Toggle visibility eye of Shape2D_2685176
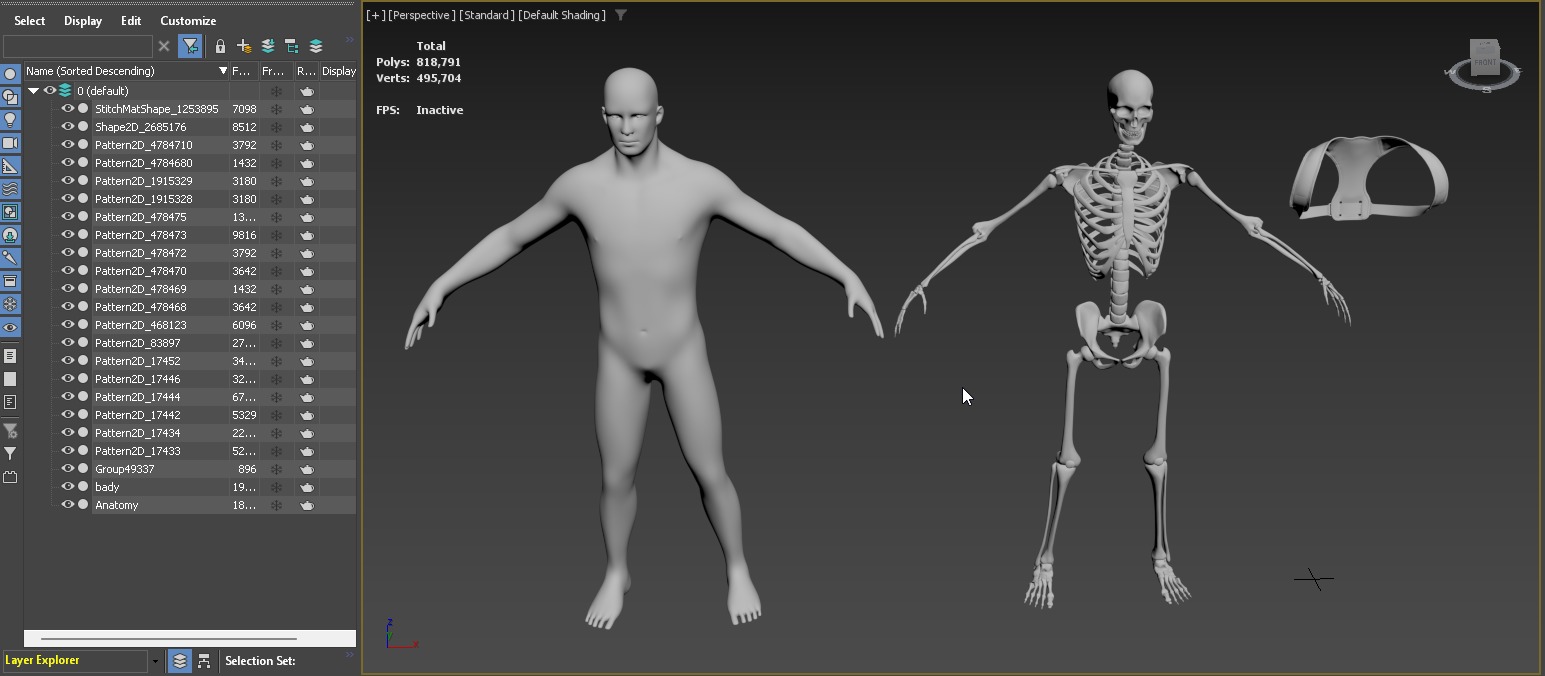The width and height of the screenshot is (1545, 676). pyautogui.click(x=68, y=127)
